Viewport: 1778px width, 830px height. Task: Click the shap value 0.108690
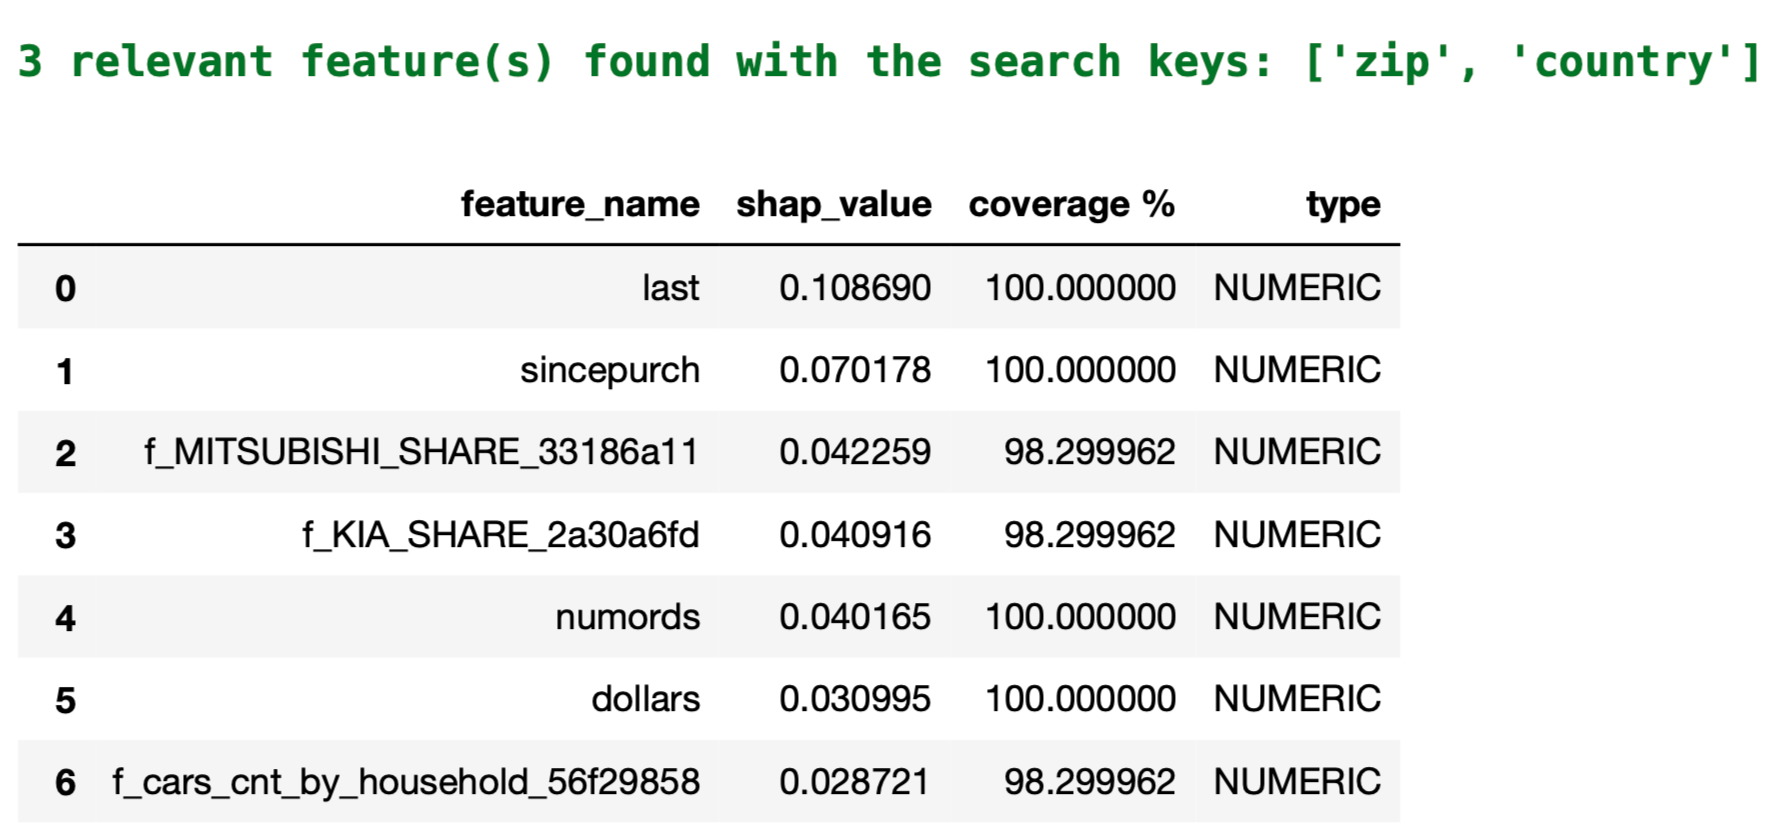pyautogui.click(x=854, y=288)
